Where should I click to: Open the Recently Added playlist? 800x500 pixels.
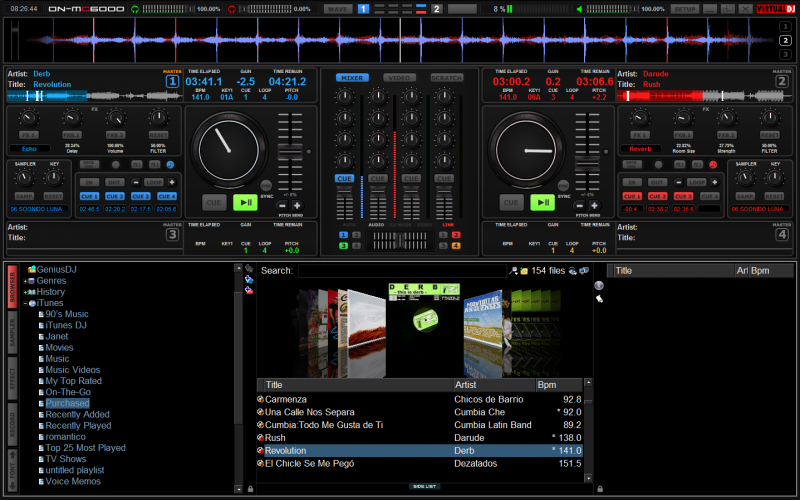tap(78, 414)
